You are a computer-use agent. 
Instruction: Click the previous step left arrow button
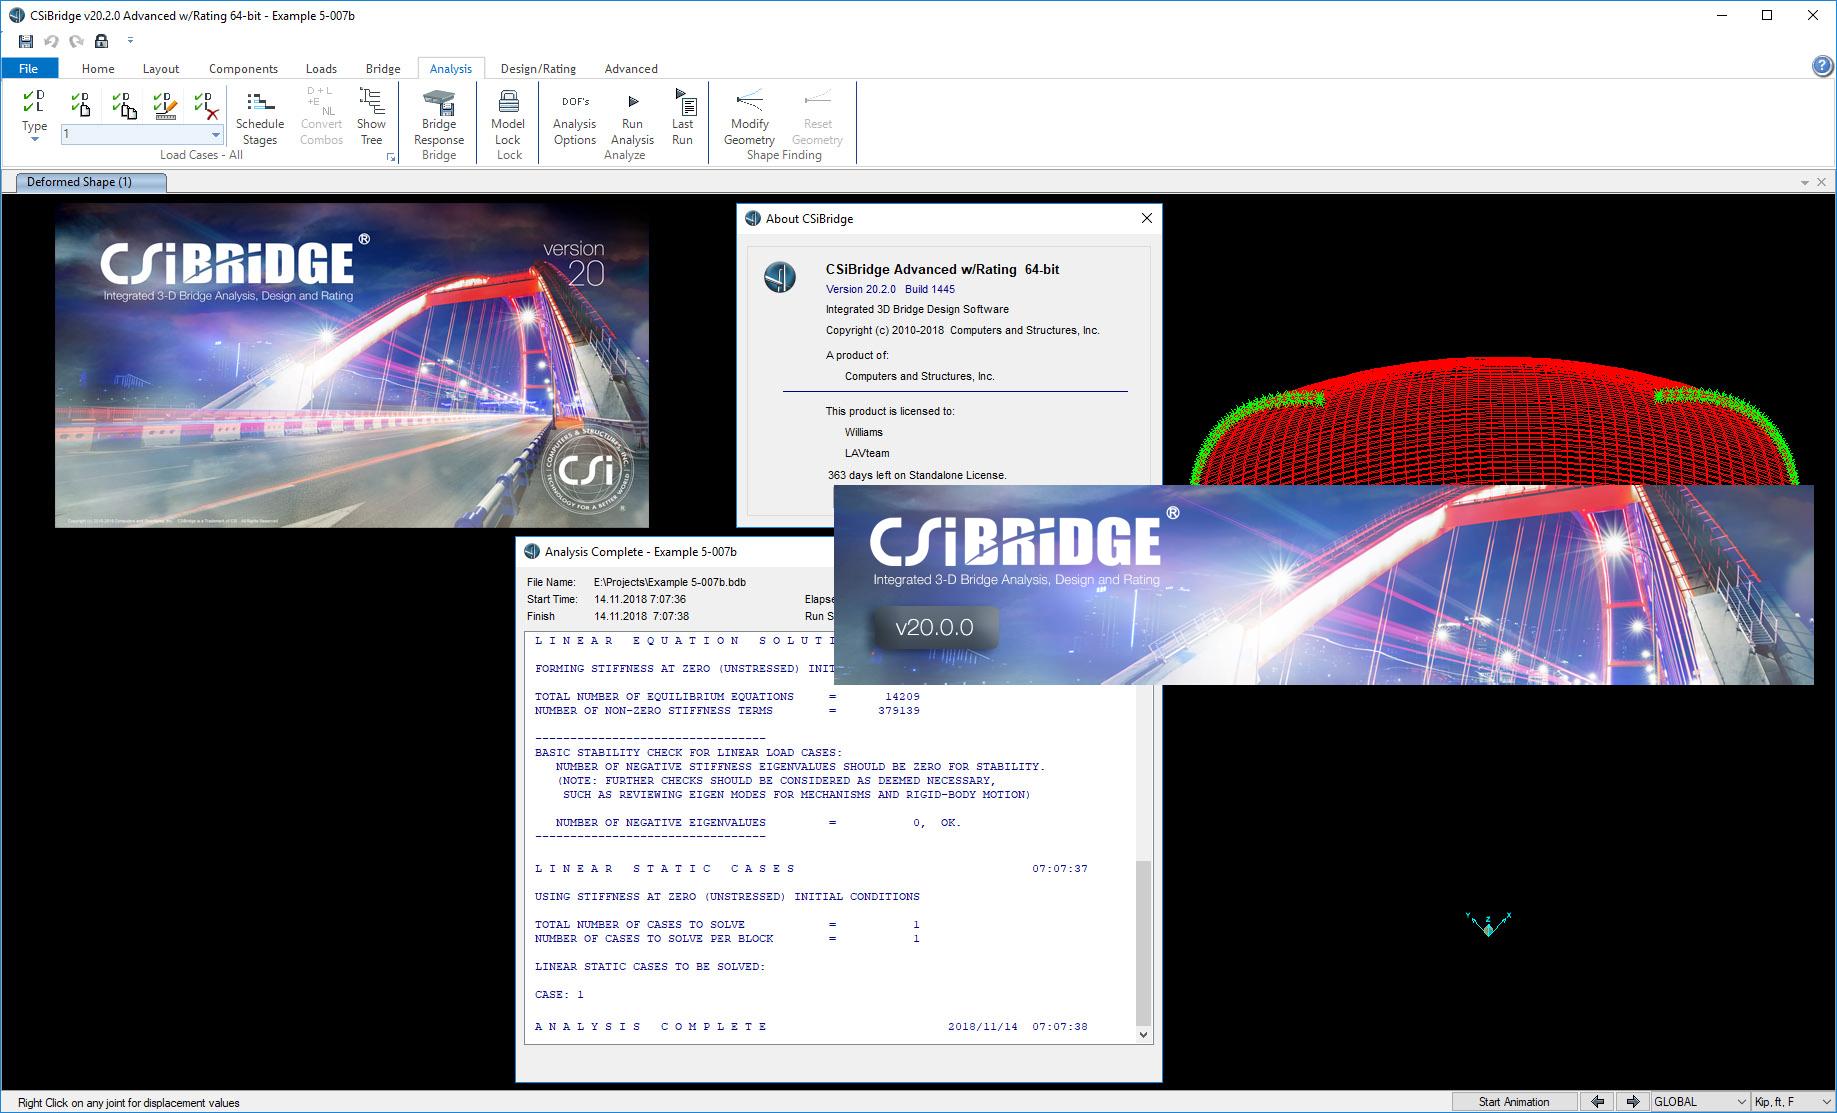1598,1102
